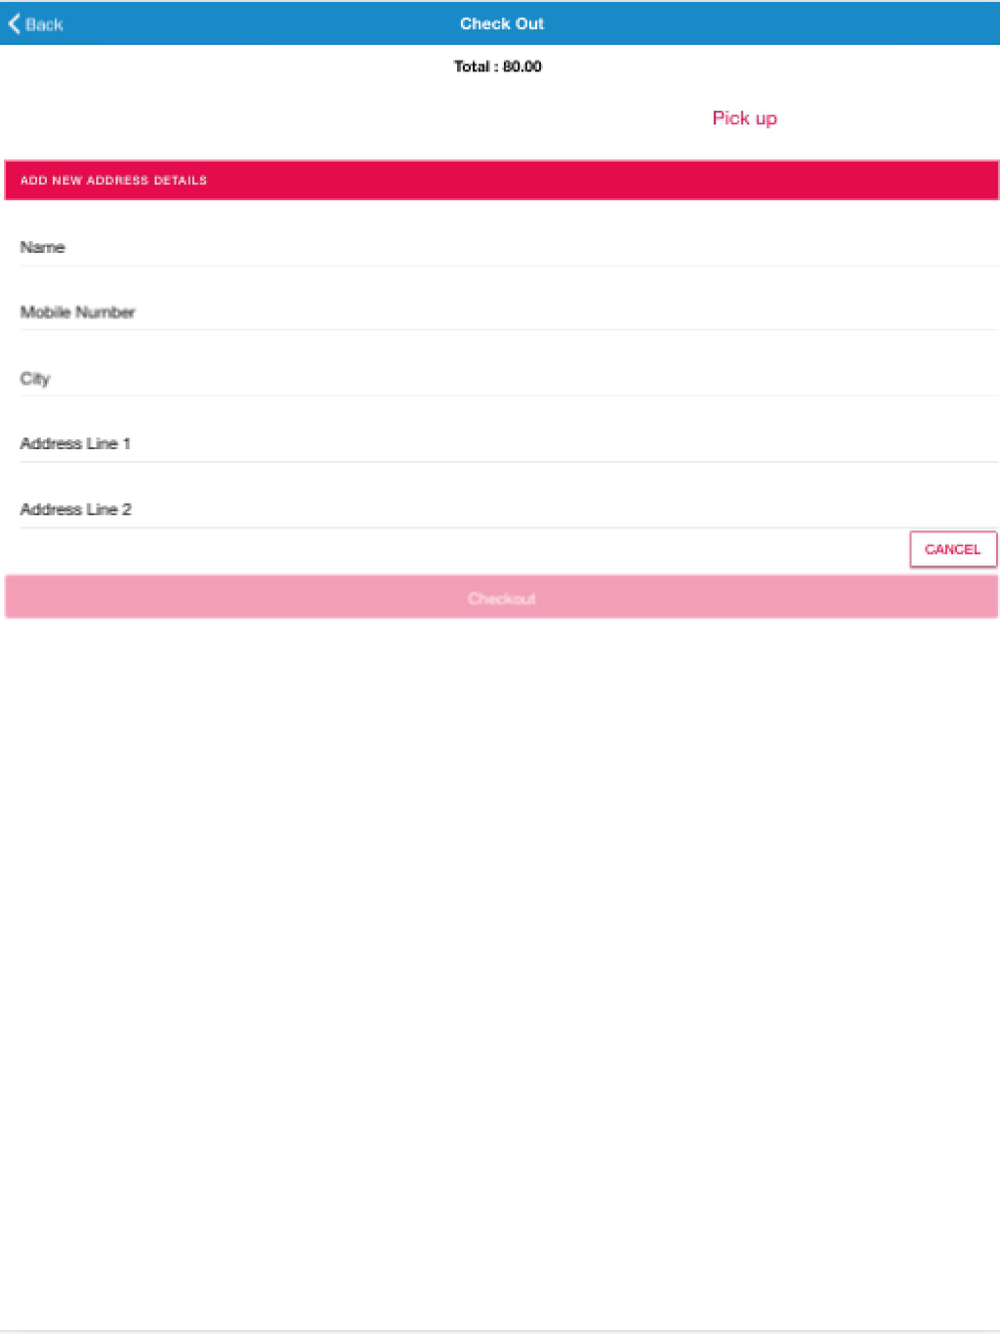Select the Address Line 2 field
The height and width of the screenshot is (1334, 1000).
tap(508, 509)
